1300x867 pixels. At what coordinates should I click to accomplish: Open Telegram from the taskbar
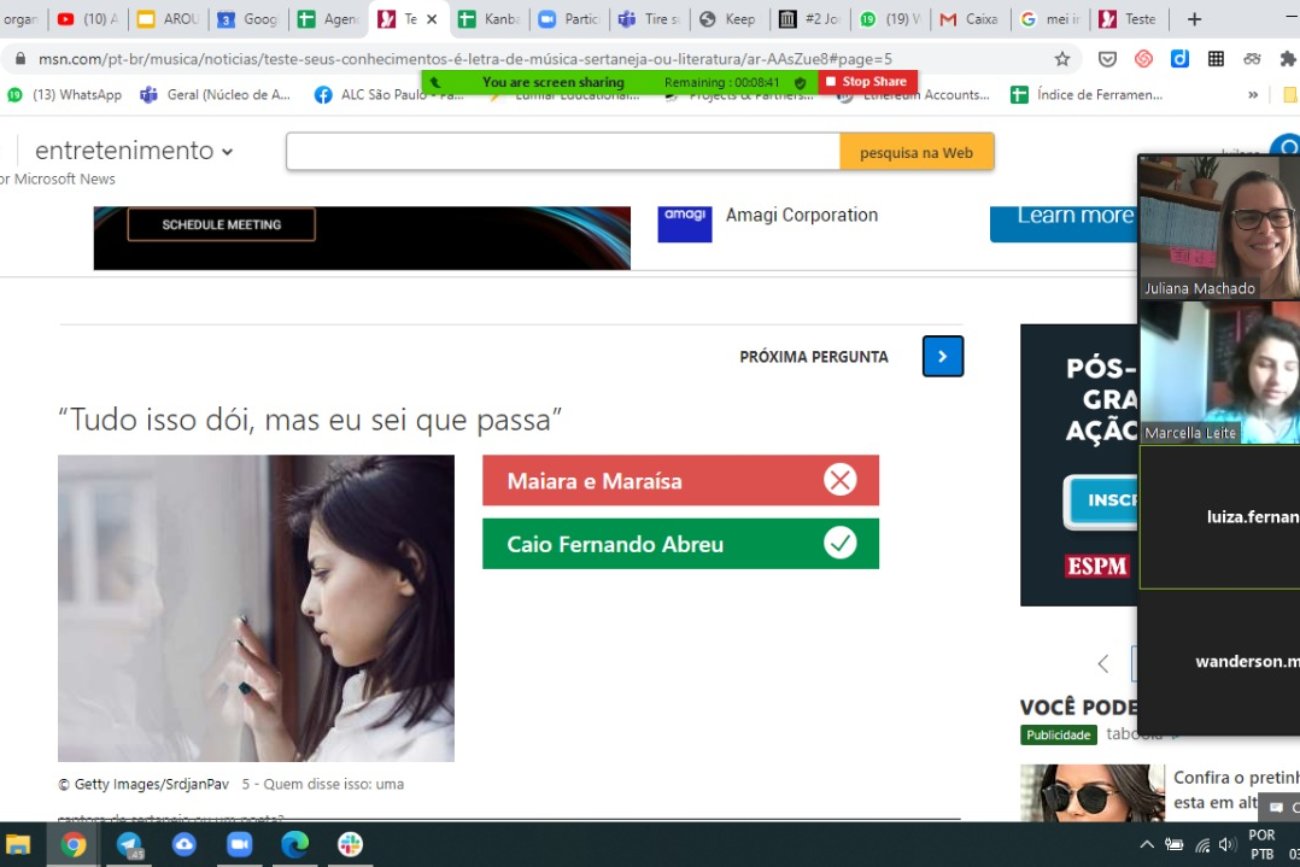coord(129,844)
